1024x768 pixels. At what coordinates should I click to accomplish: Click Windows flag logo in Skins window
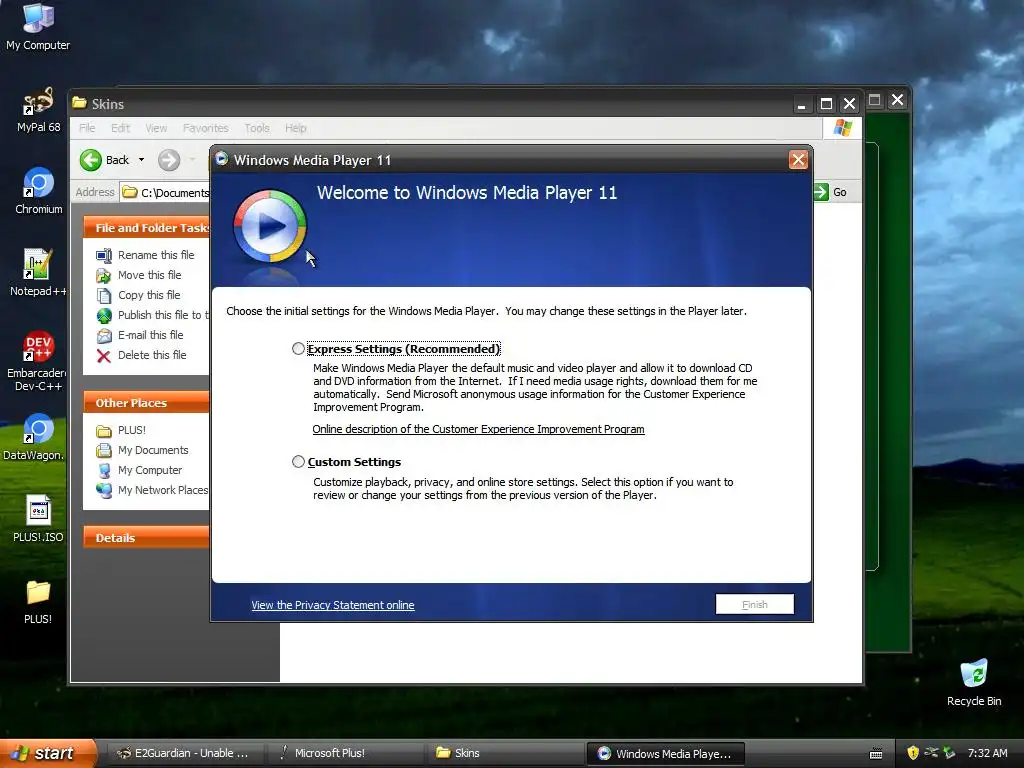point(842,127)
